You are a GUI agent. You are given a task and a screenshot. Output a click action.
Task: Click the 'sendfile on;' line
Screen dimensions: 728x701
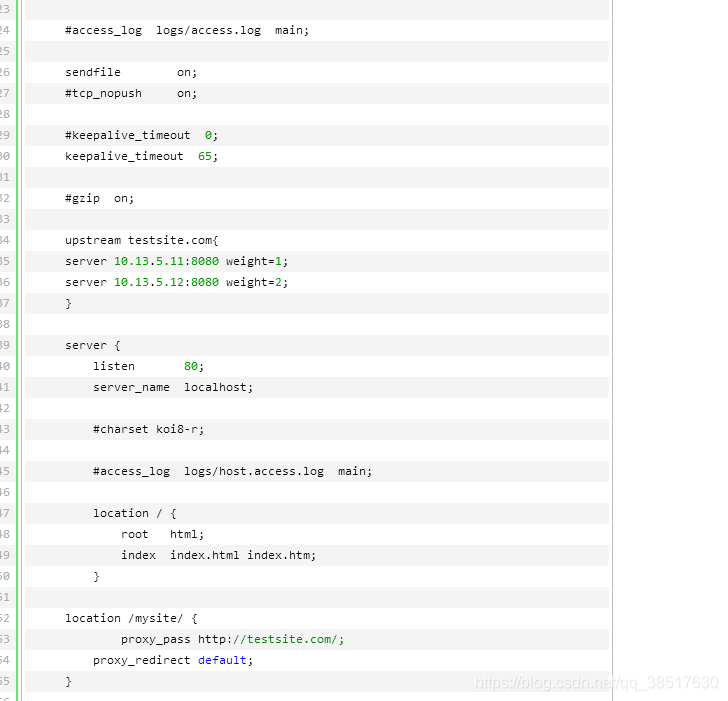tap(131, 72)
